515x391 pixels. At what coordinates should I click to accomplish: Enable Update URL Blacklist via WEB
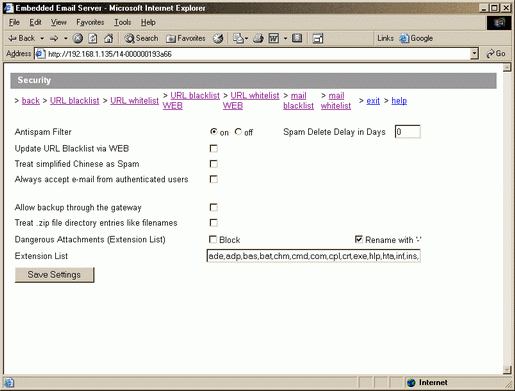[214, 148]
